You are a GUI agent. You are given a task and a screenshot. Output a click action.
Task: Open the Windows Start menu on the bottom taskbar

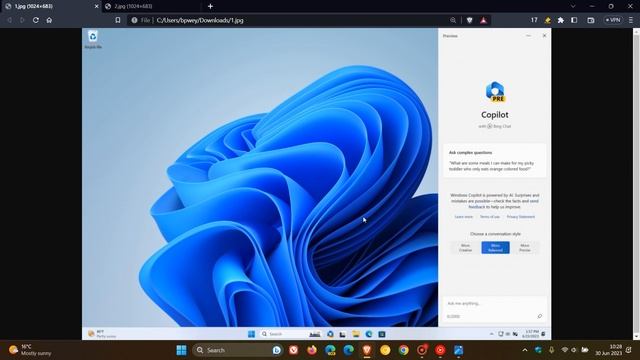coord(181,350)
